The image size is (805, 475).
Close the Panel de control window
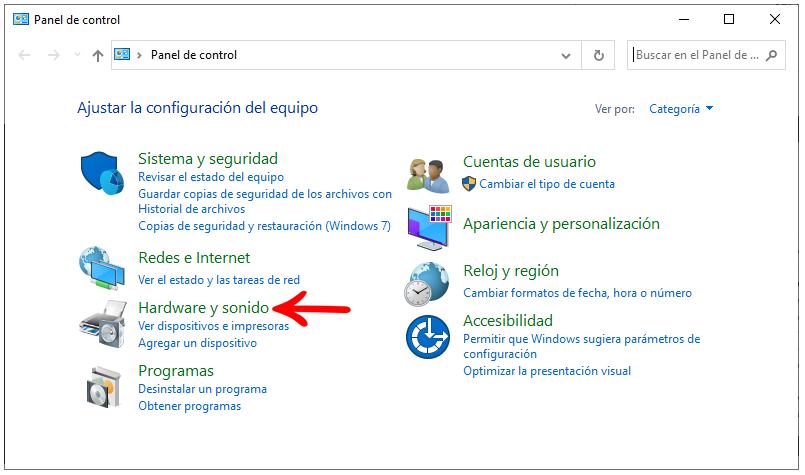pos(775,20)
